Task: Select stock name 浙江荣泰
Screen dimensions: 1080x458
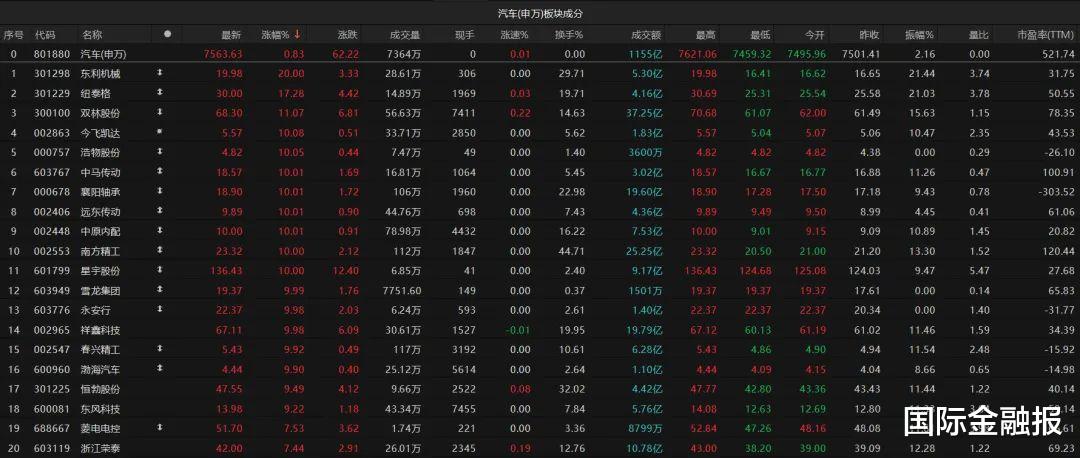Action: tap(101, 448)
